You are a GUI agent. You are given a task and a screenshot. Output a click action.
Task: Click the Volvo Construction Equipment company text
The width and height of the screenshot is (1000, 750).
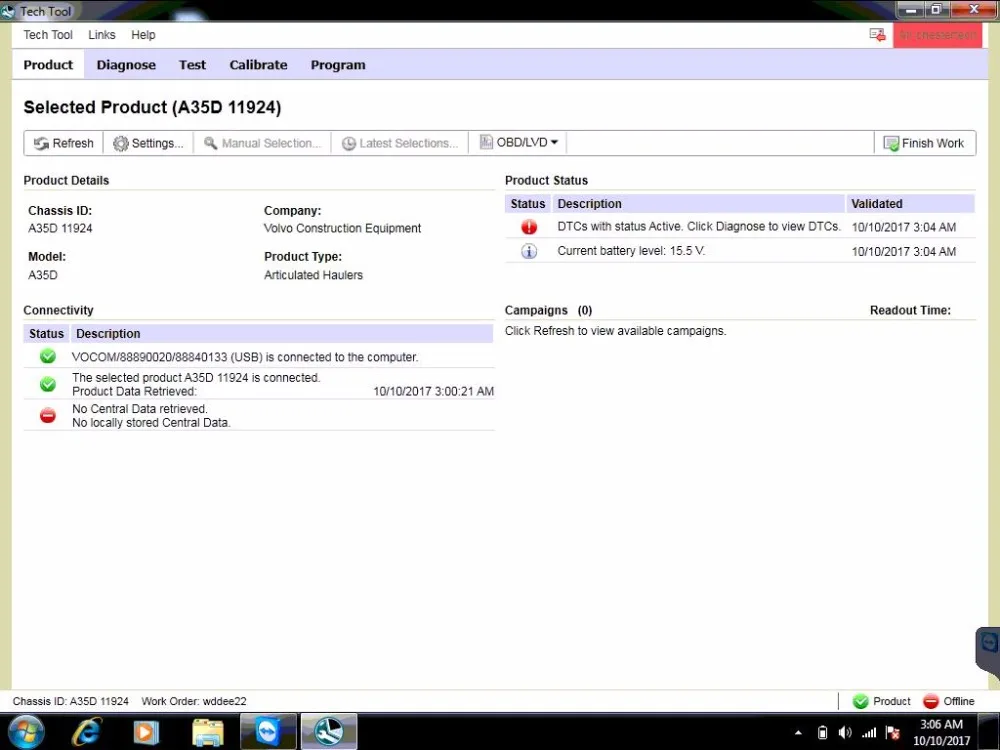[x=342, y=228]
